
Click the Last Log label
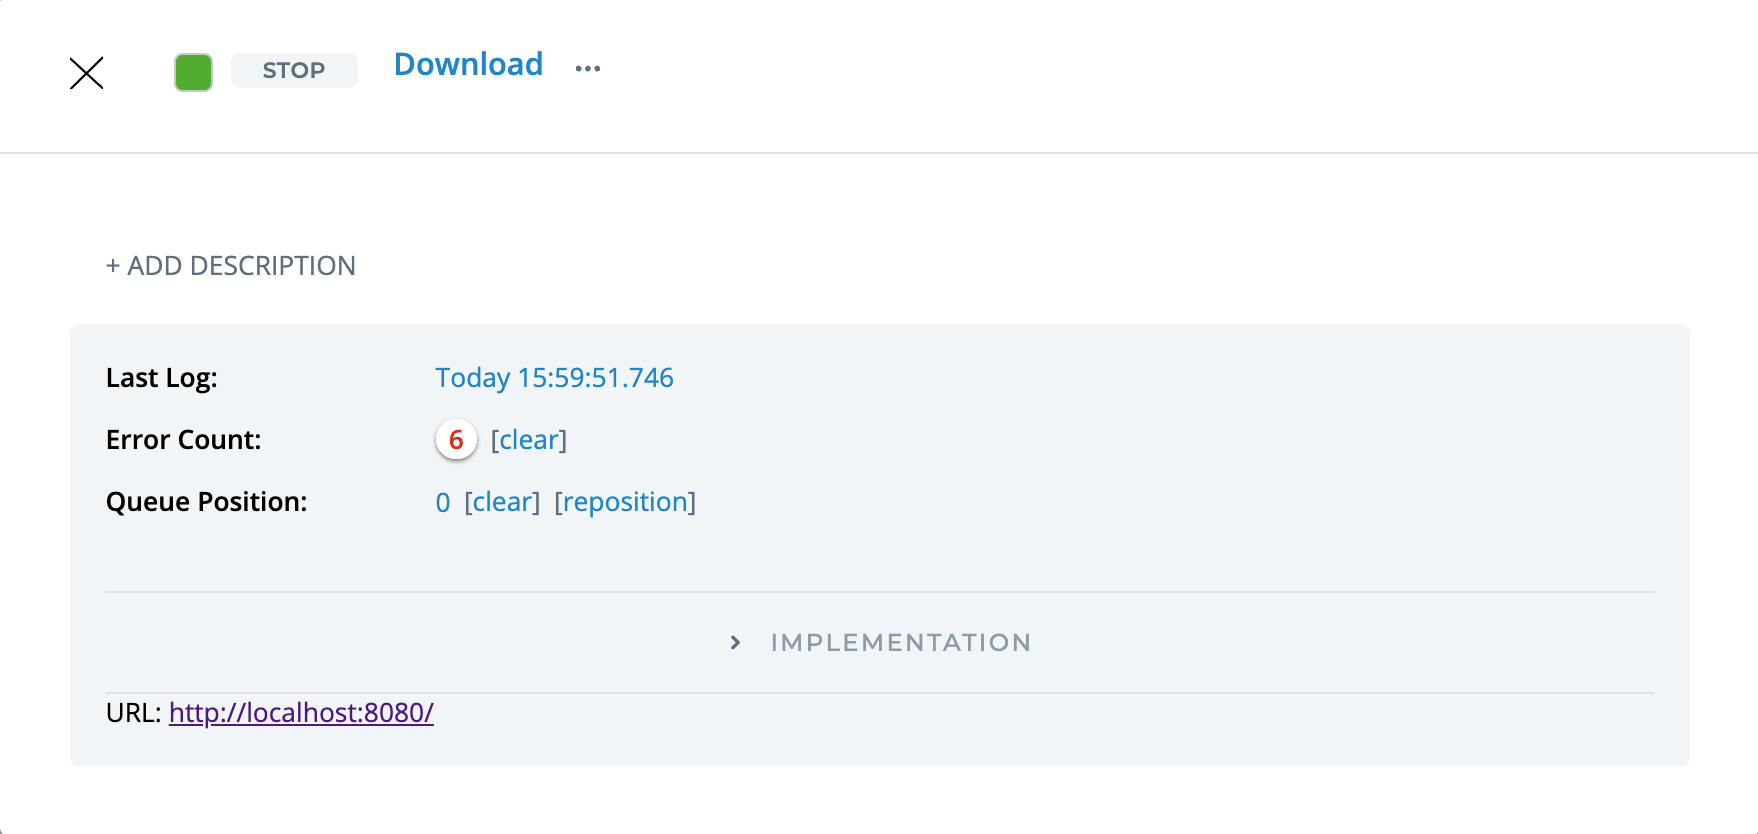162,378
